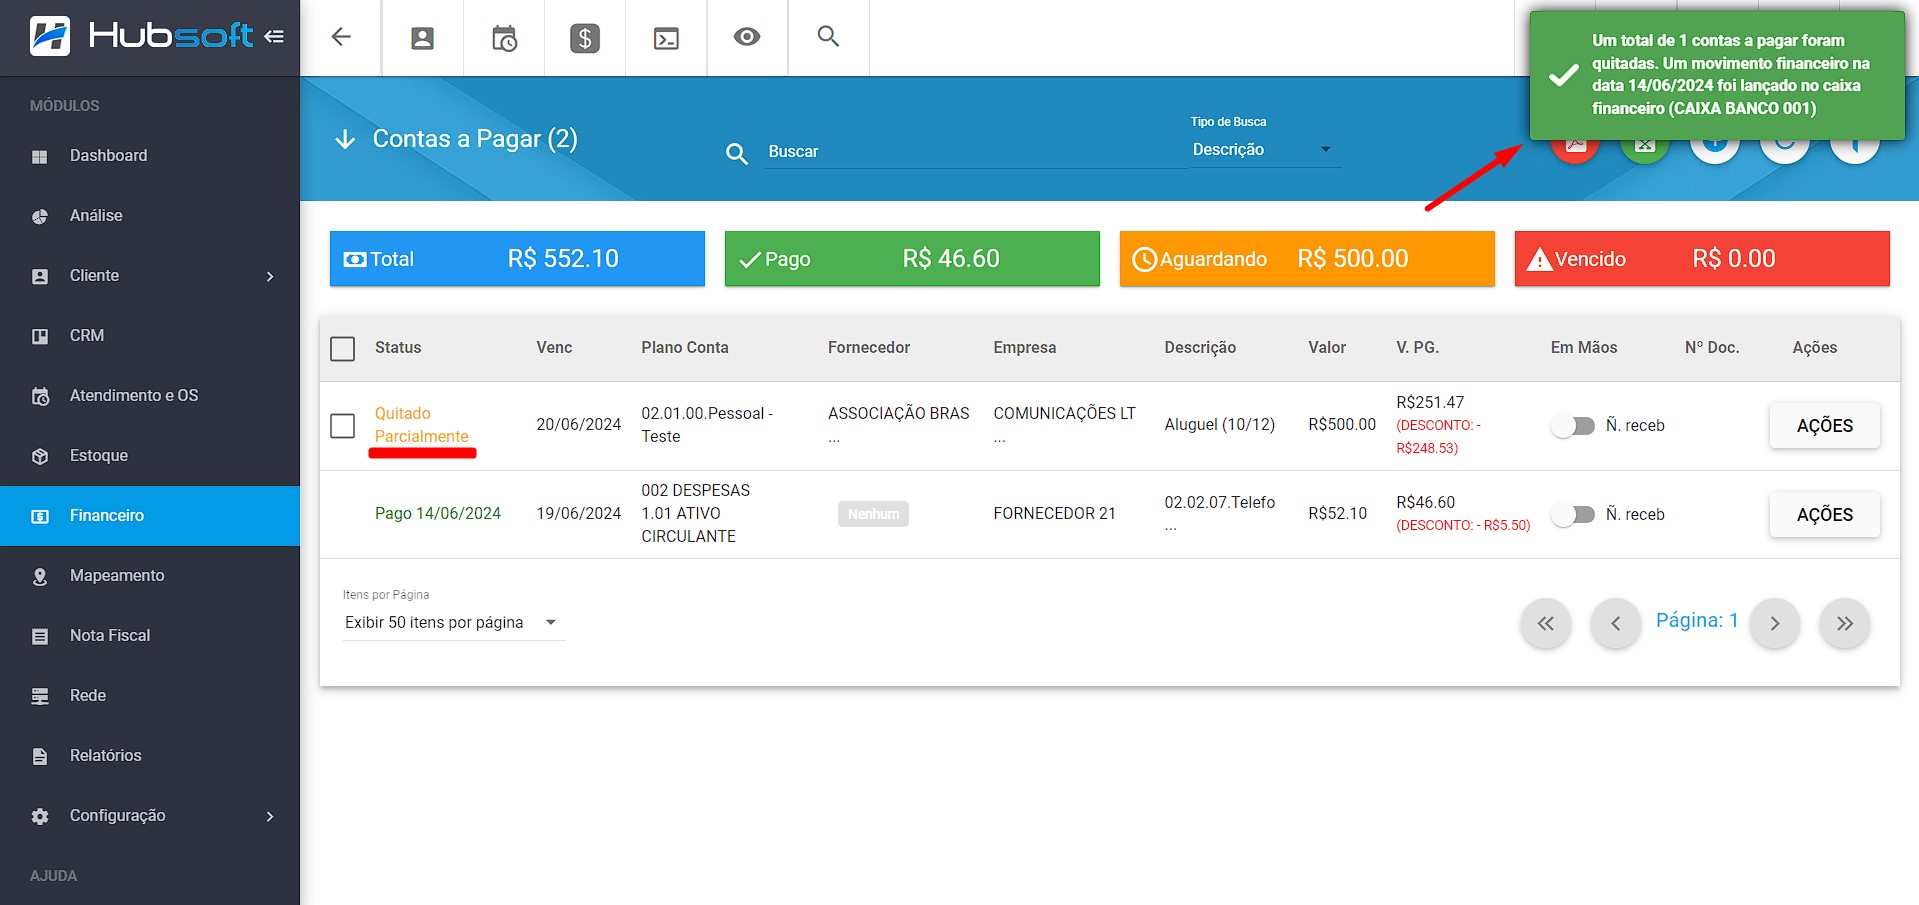
Task: Sort by the Plano Conta column header
Action: (685, 348)
